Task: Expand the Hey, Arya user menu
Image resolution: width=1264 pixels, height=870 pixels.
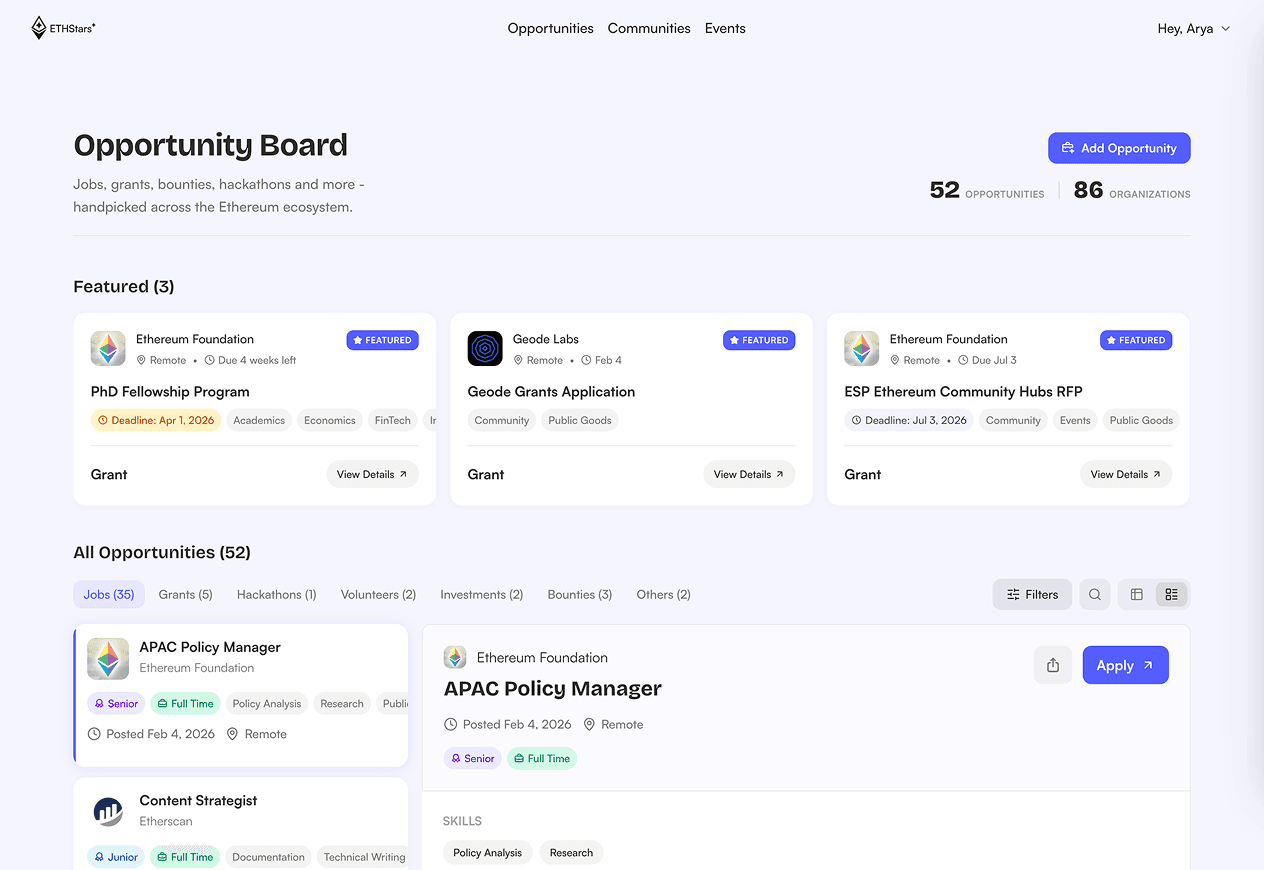Action: 1193,29
